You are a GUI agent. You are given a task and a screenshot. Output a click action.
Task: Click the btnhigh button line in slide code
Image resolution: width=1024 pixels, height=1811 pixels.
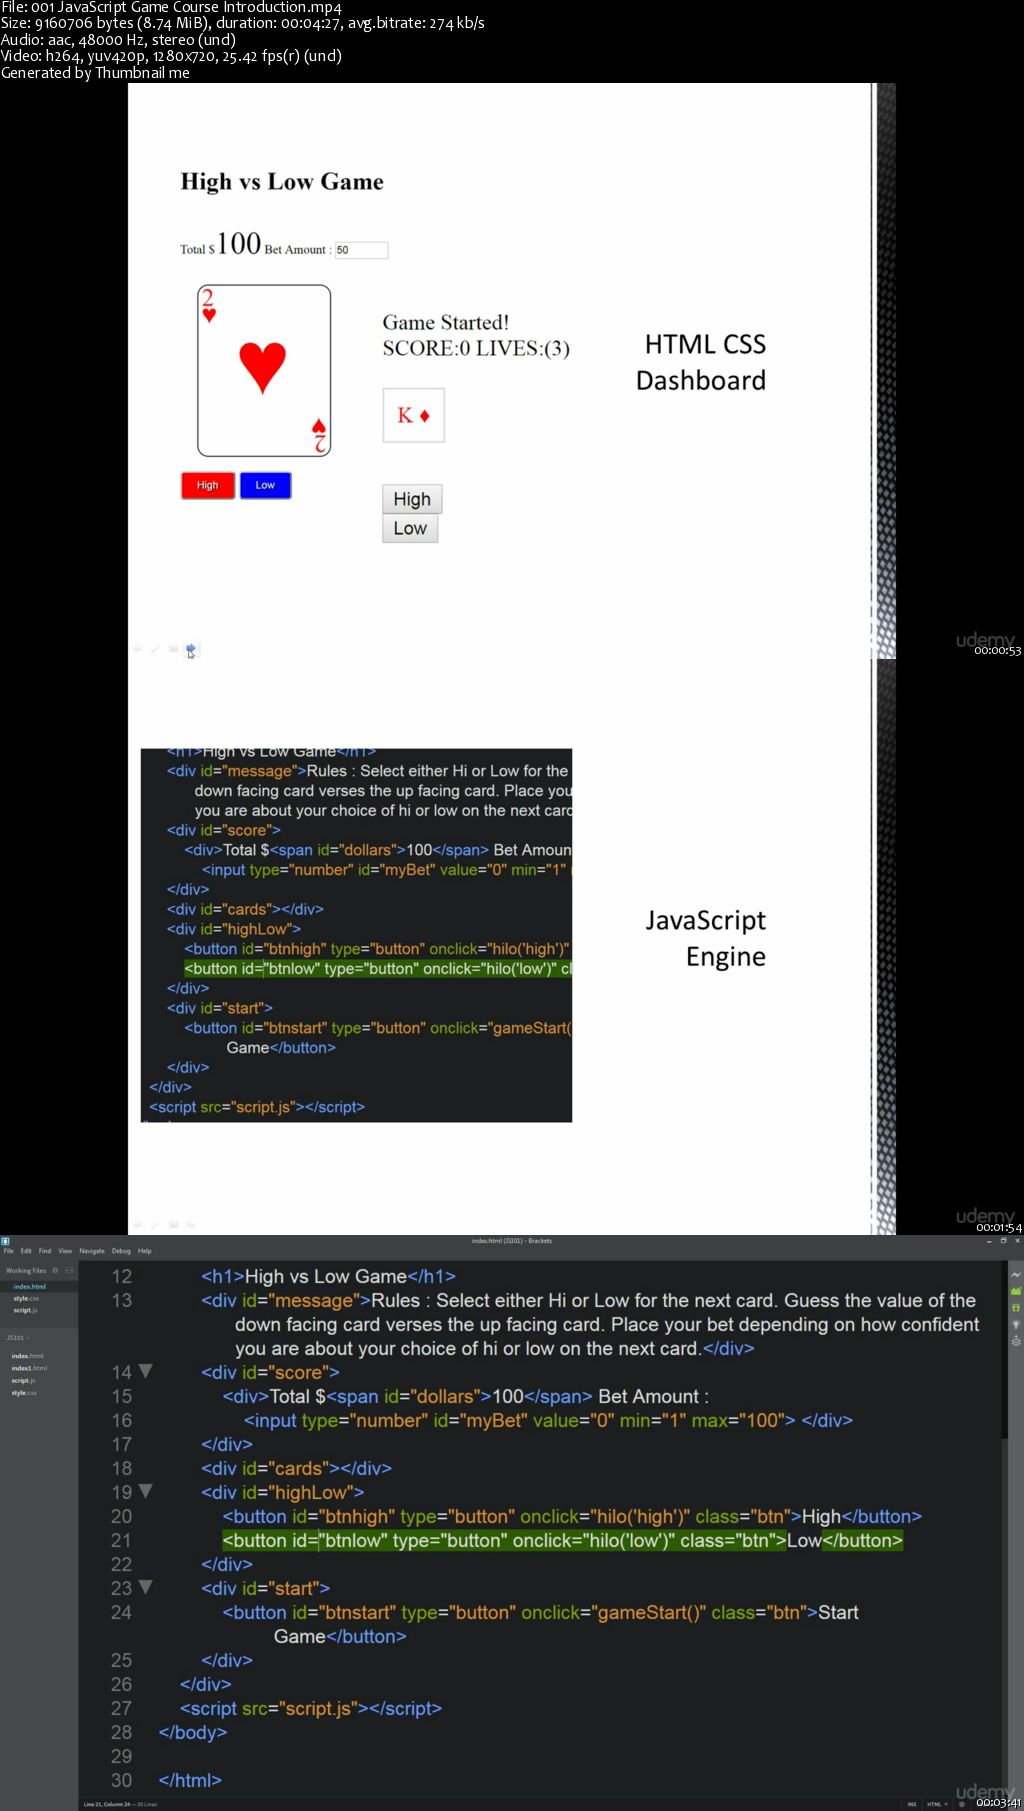378,949
